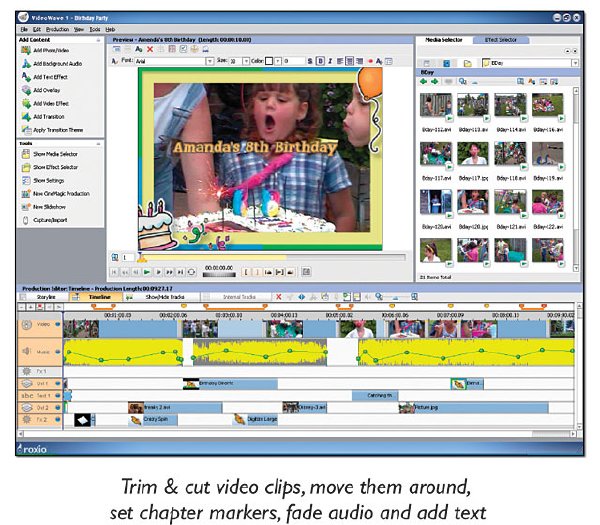Toggle loop playback in the preview controls
600x525 pixels.
click(192, 272)
